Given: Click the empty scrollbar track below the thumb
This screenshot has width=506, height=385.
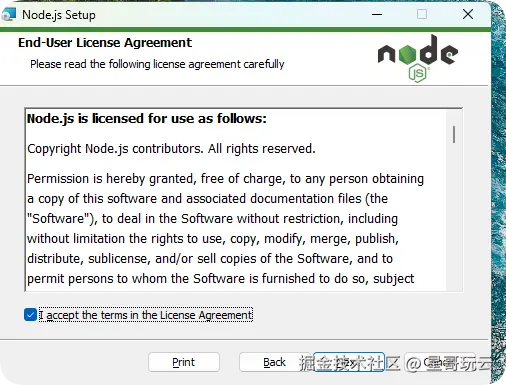Looking at the screenshot, I should pyautogui.click(x=454, y=217).
